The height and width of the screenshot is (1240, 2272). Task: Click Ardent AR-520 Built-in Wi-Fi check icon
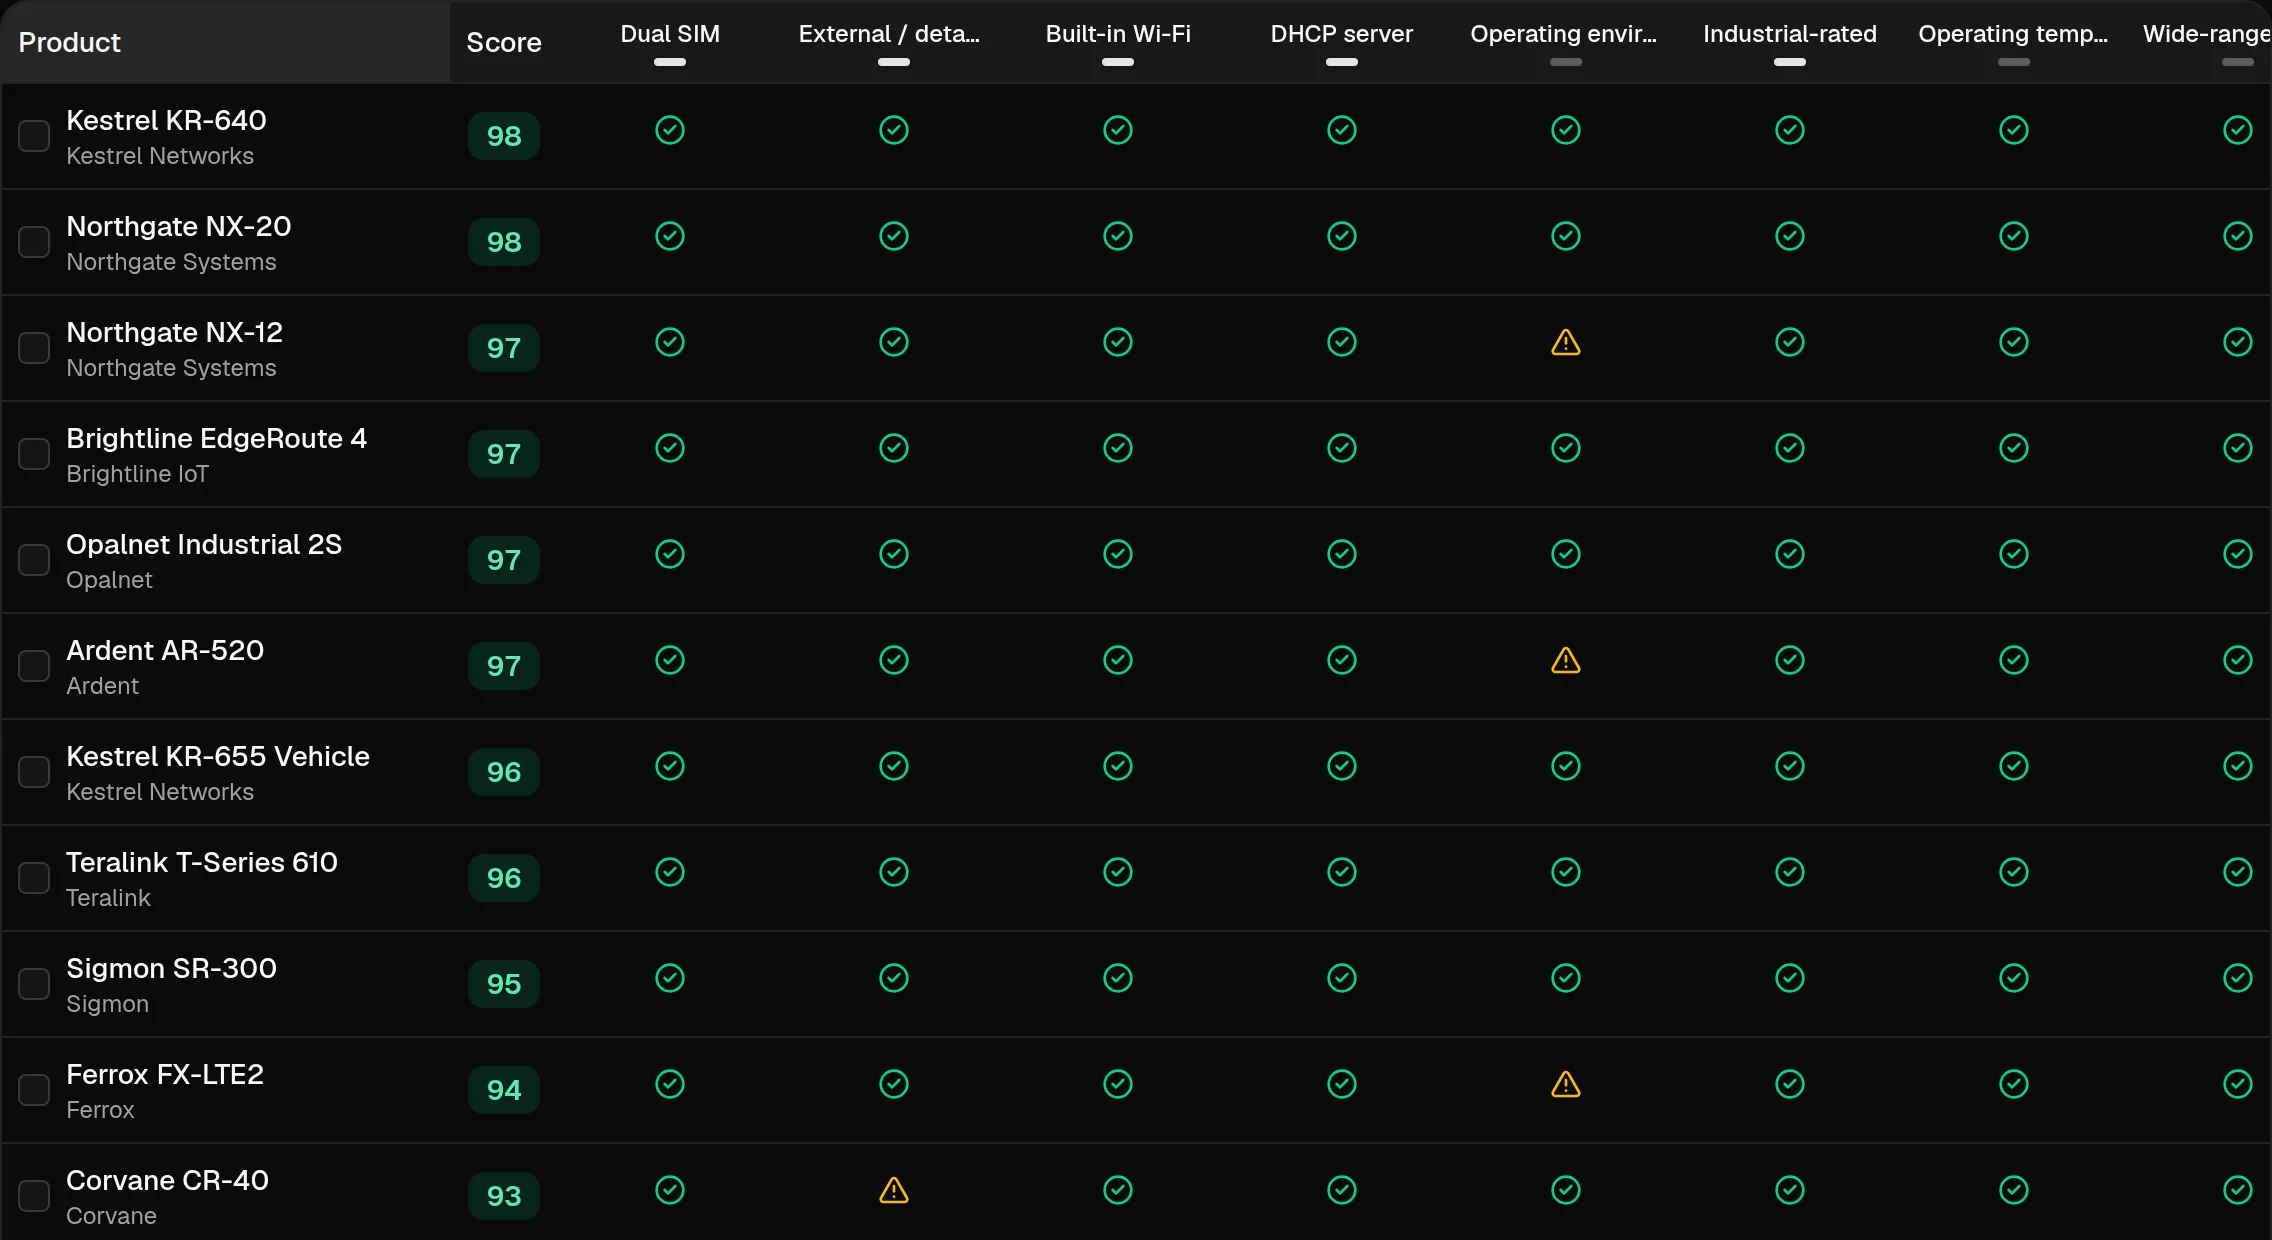(1118, 660)
